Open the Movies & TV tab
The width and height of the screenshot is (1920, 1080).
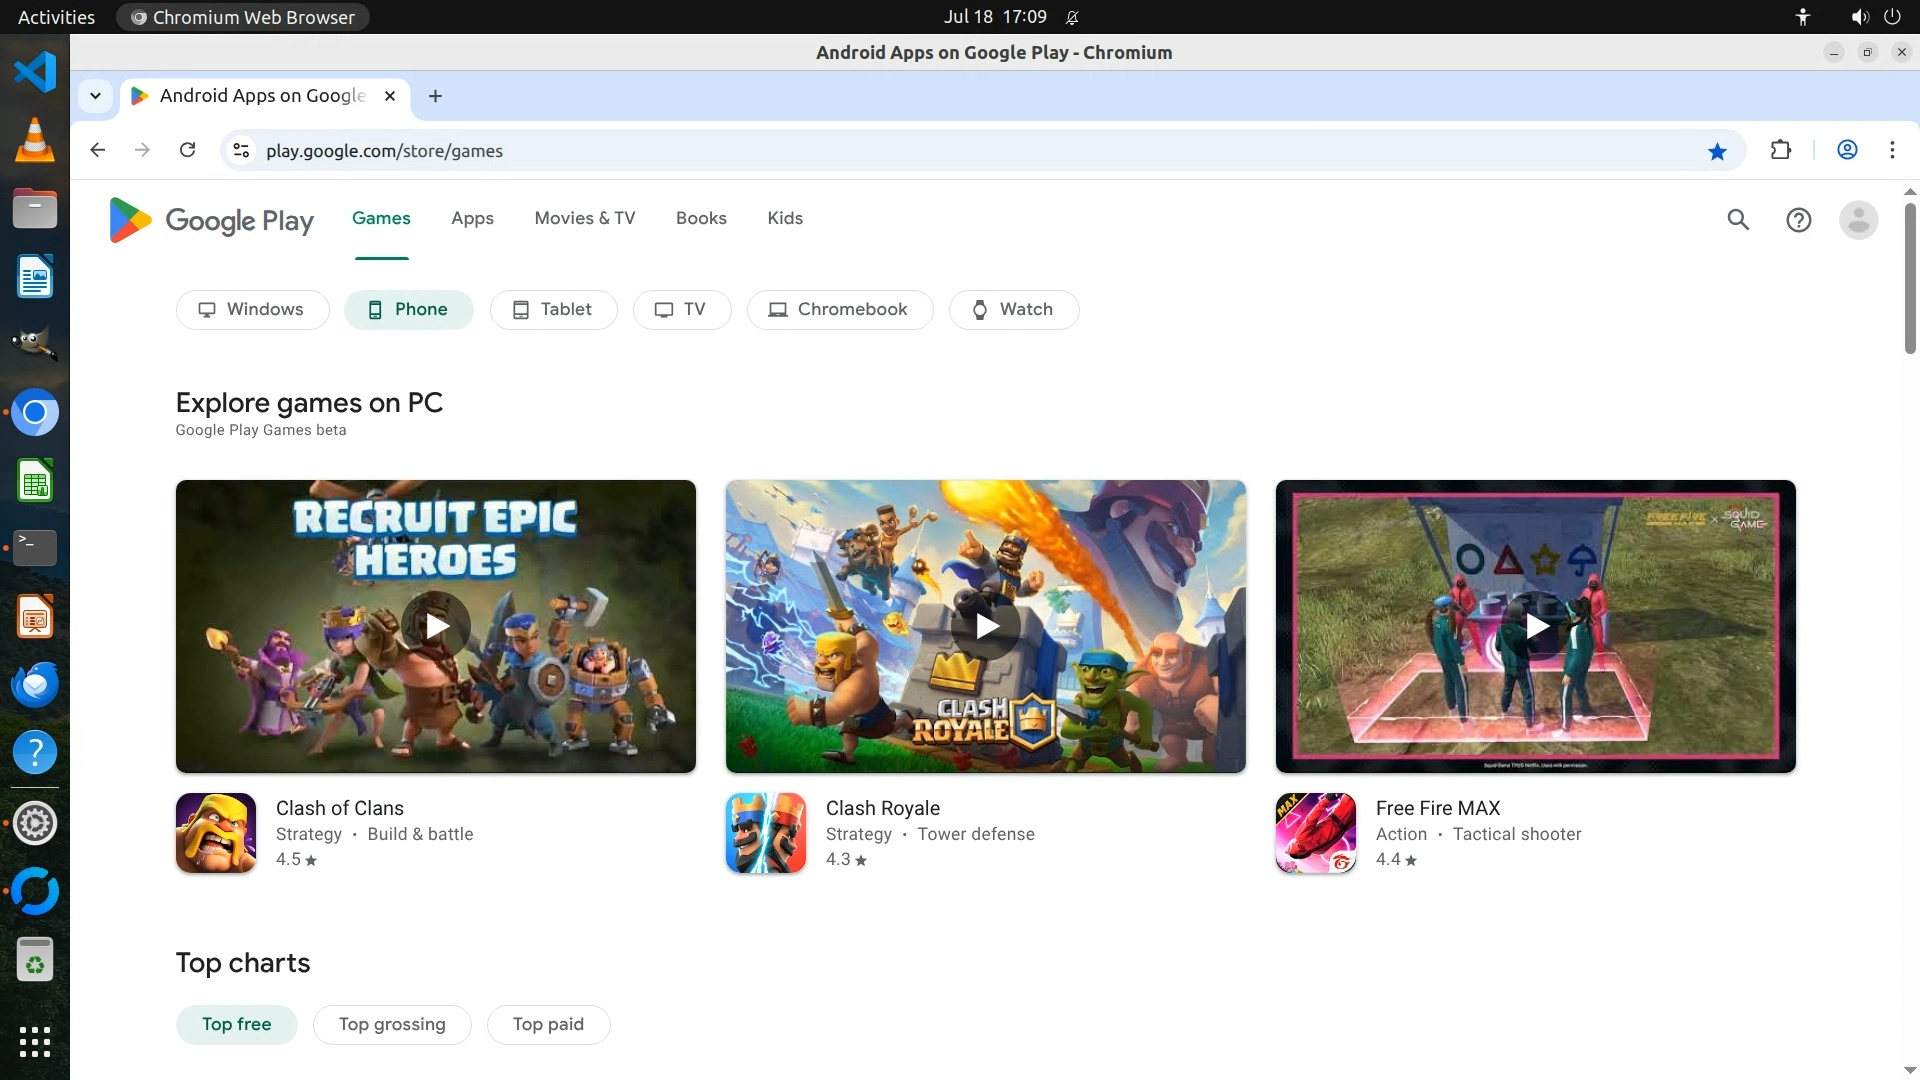click(584, 218)
